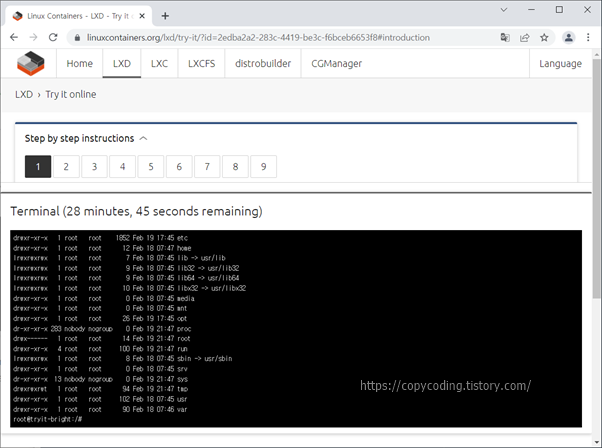The height and width of the screenshot is (448, 602).
Task: Click the Terminal time remaining heading
Action: click(x=136, y=211)
